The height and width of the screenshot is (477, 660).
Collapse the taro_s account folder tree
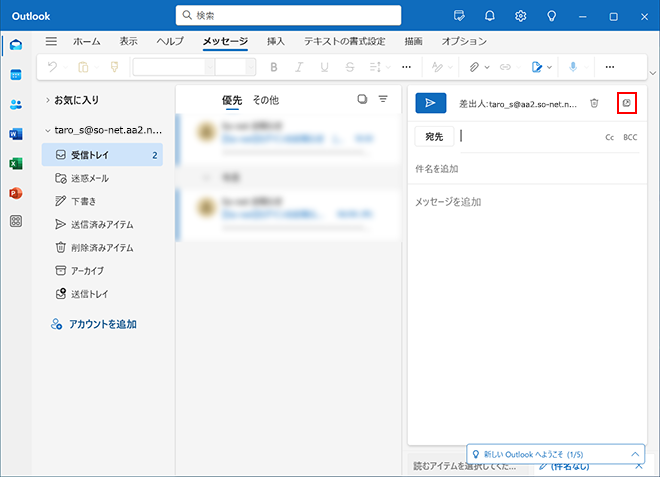(x=47, y=131)
